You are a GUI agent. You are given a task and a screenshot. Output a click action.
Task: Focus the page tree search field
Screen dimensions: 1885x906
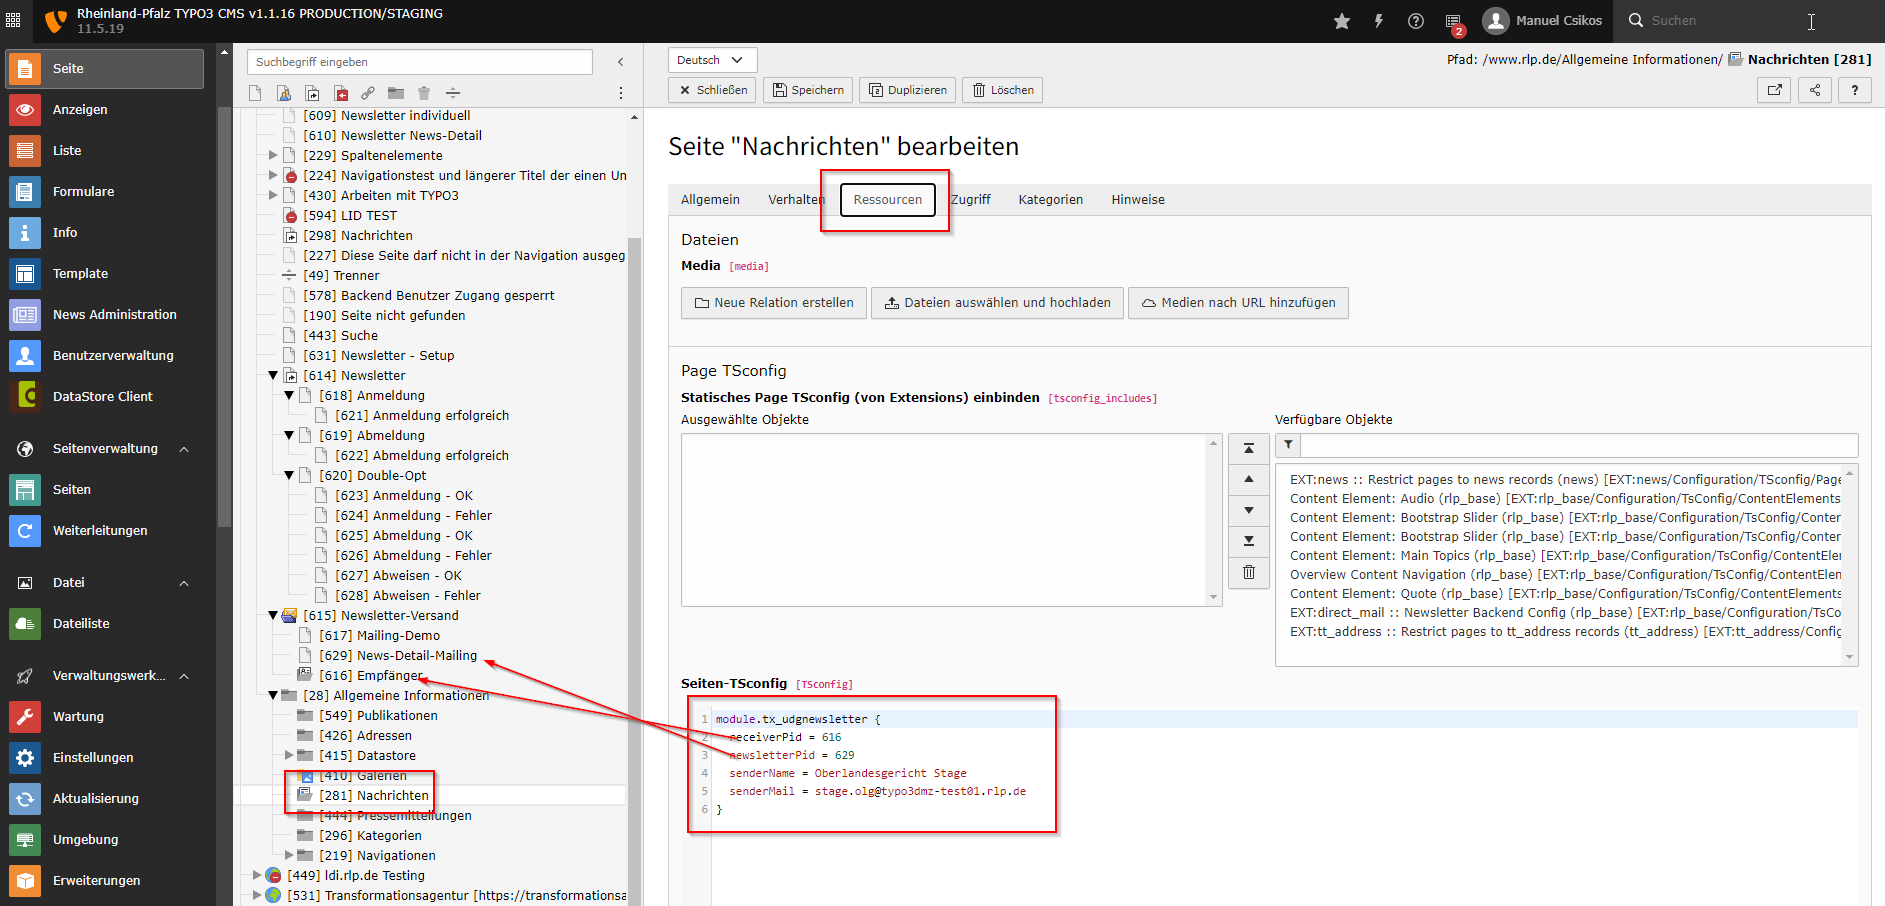click(x=420, y=62)
